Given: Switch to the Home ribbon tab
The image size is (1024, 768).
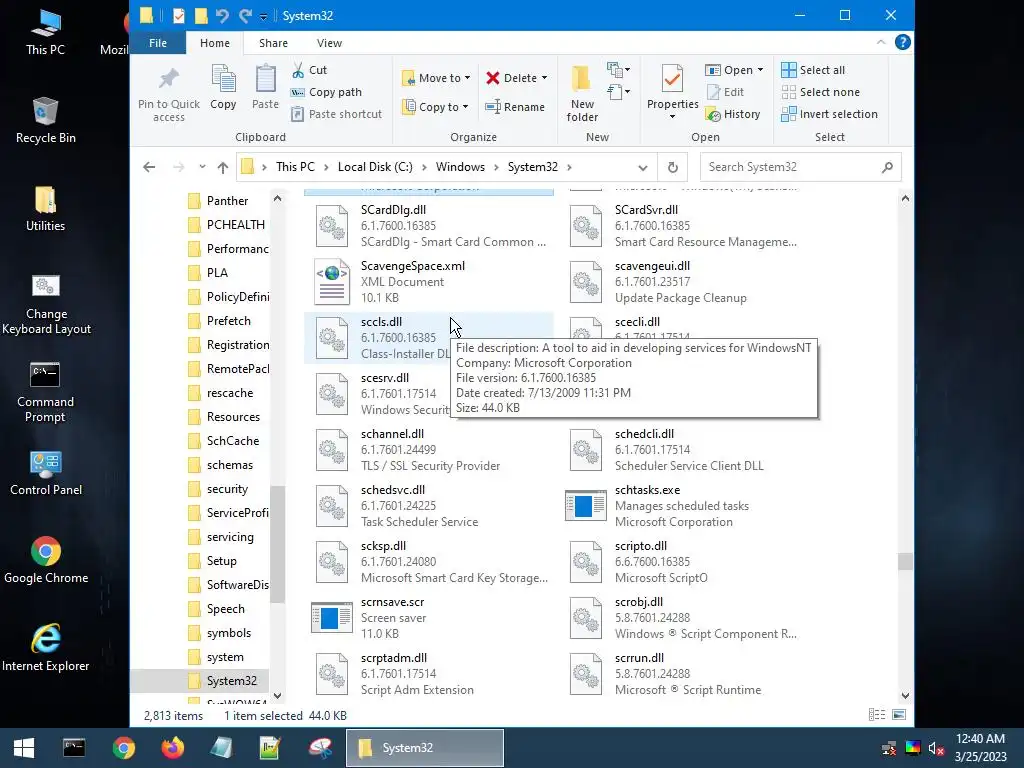Looking at the screenshot, I should (x=215, y=43).
